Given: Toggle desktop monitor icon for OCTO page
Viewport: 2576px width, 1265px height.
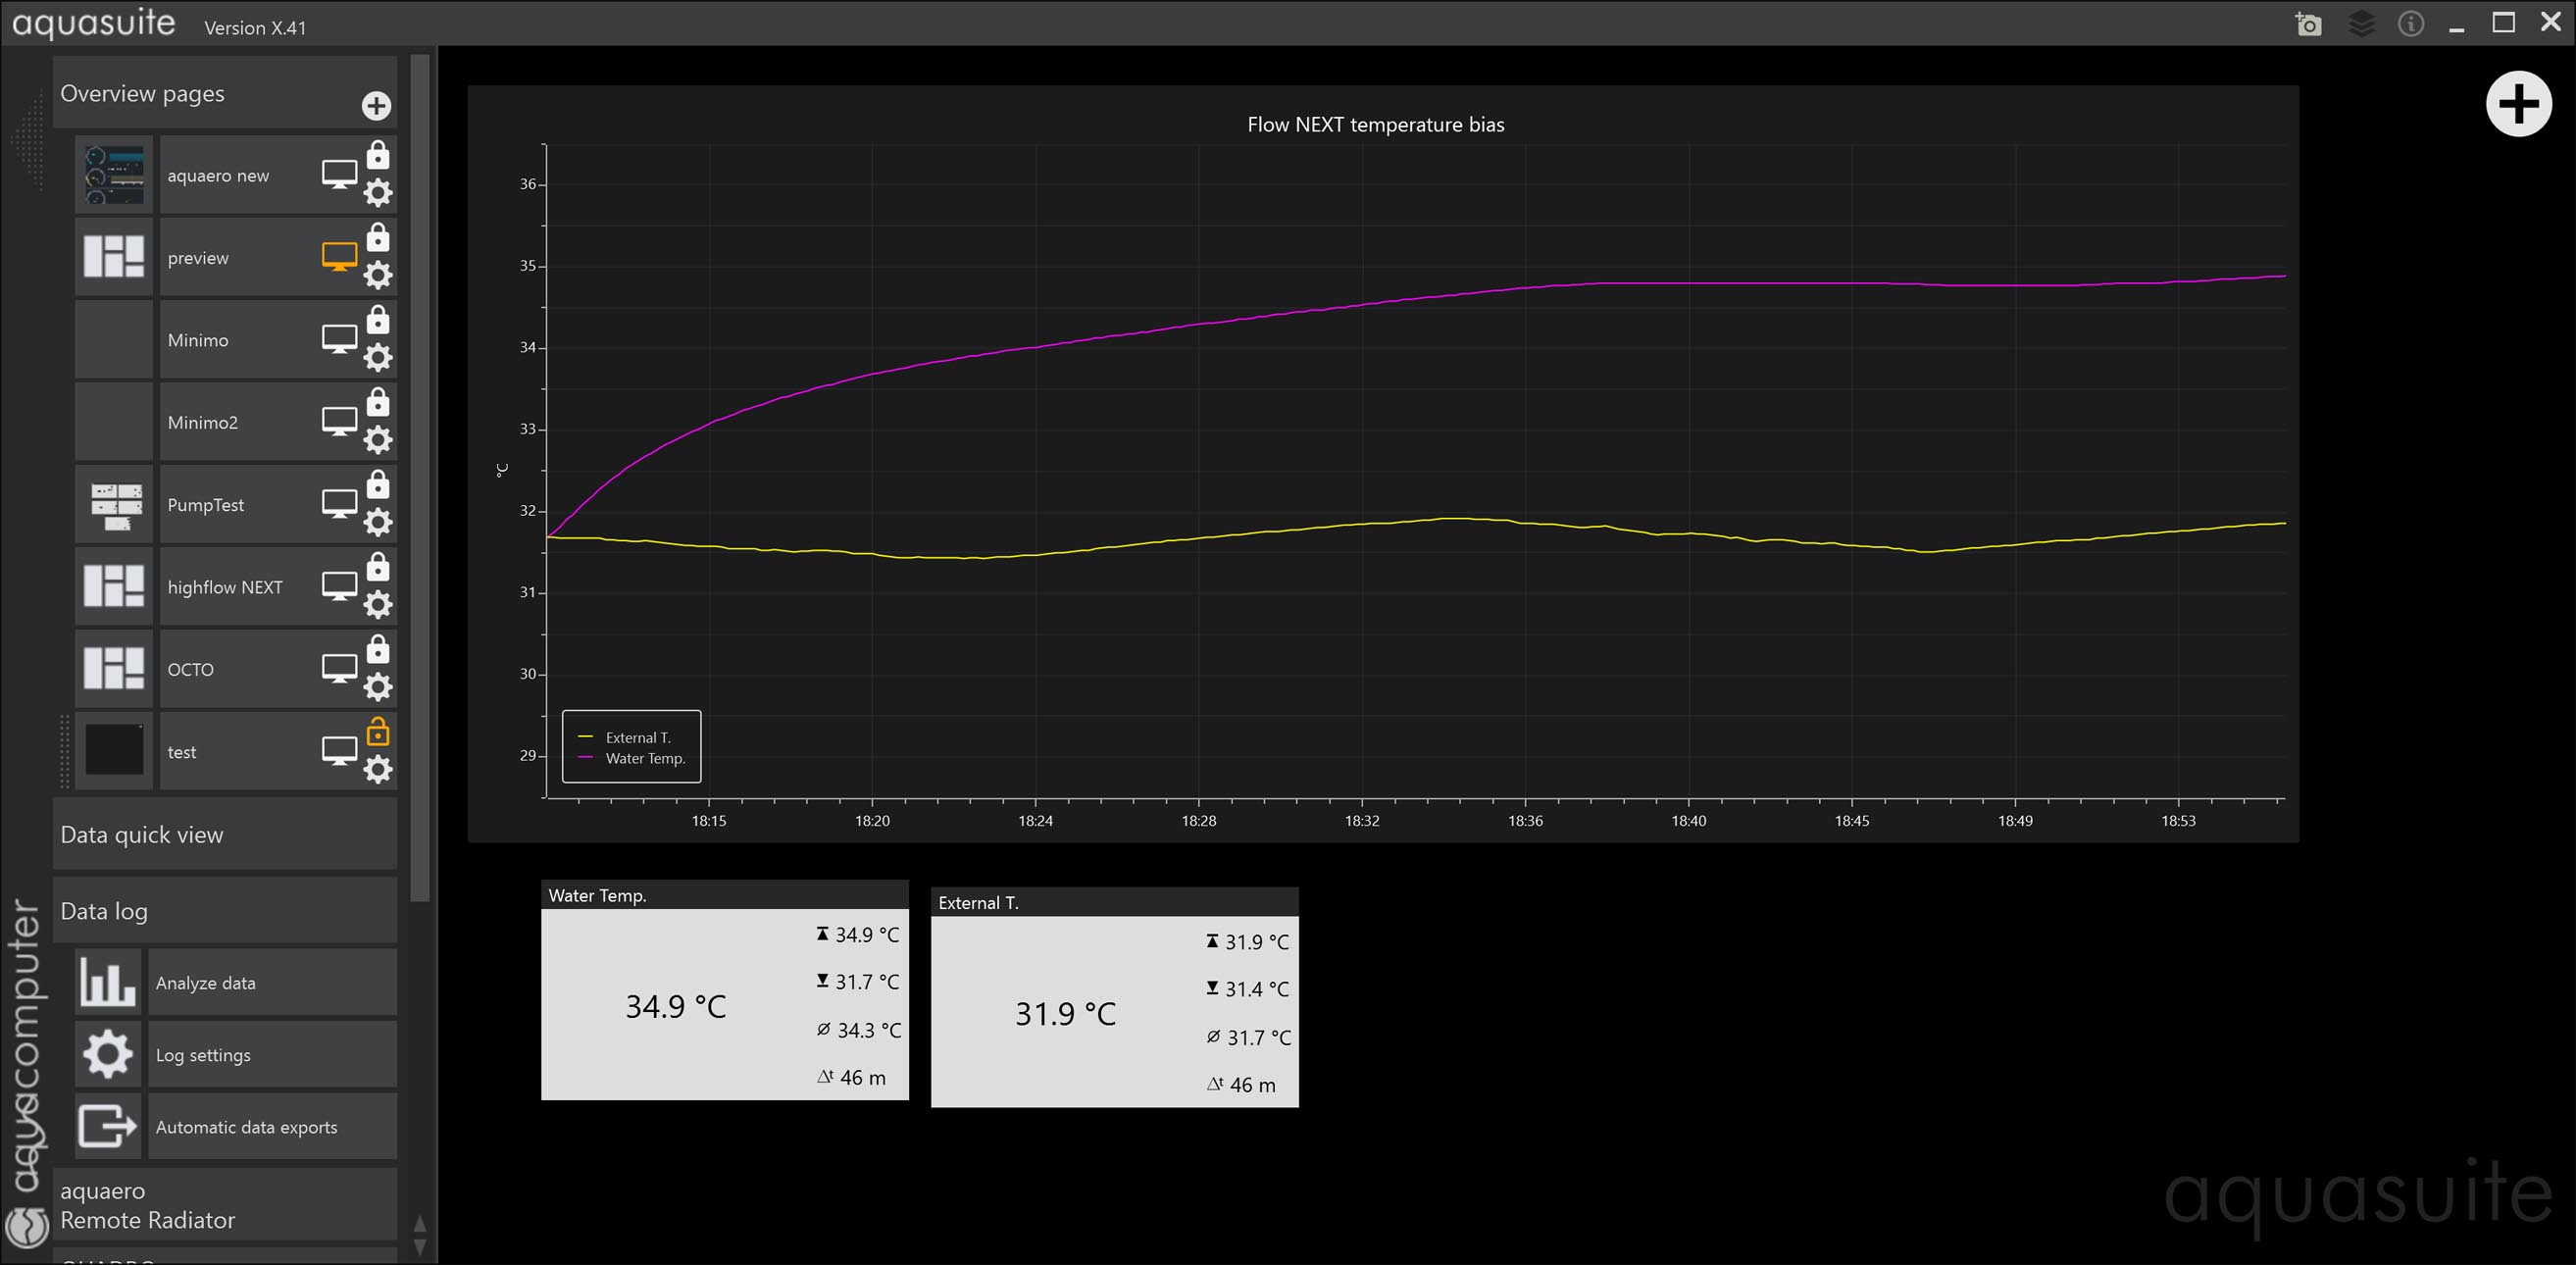Looking at the screenshot, I should point(339,668).
